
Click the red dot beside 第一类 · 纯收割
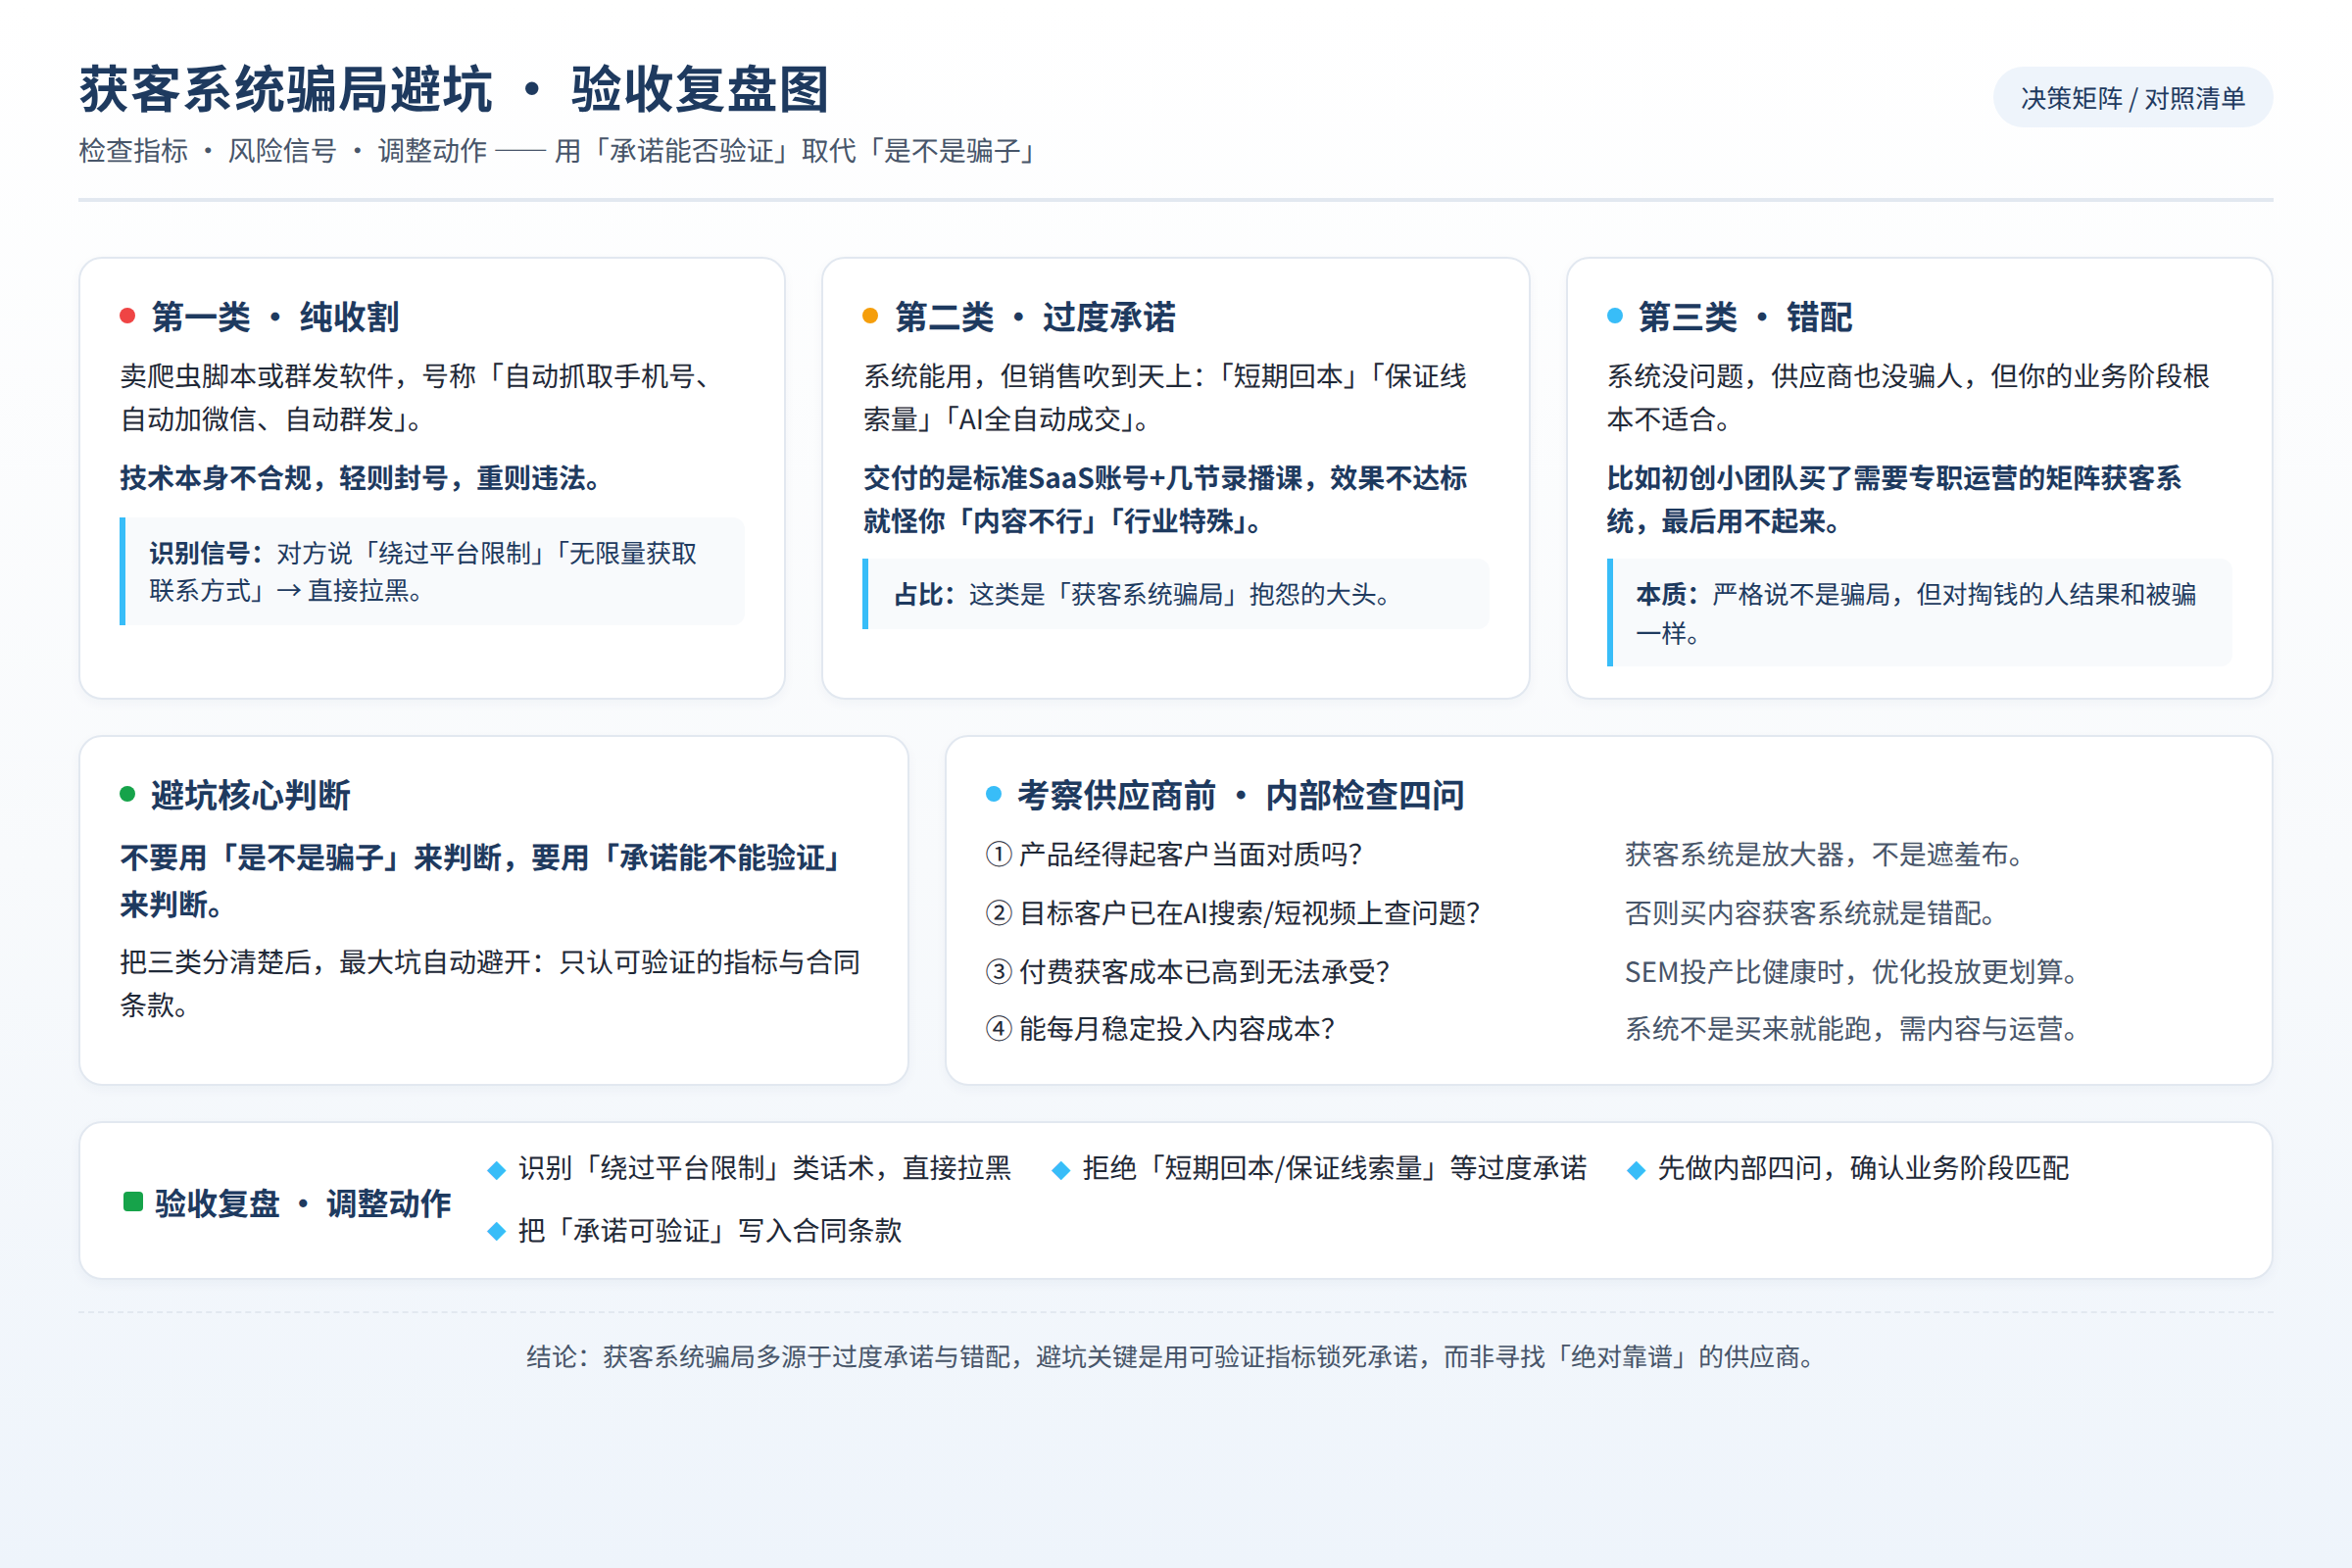pos(127,316)
